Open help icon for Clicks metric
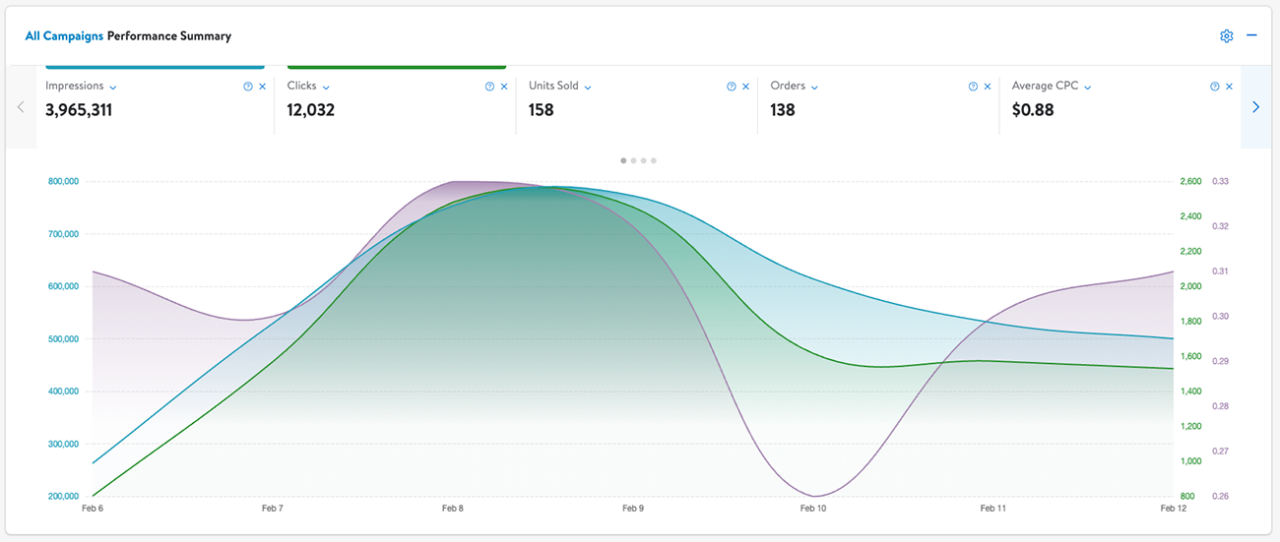The image size is (1280, 542). (x=490, y=87)
